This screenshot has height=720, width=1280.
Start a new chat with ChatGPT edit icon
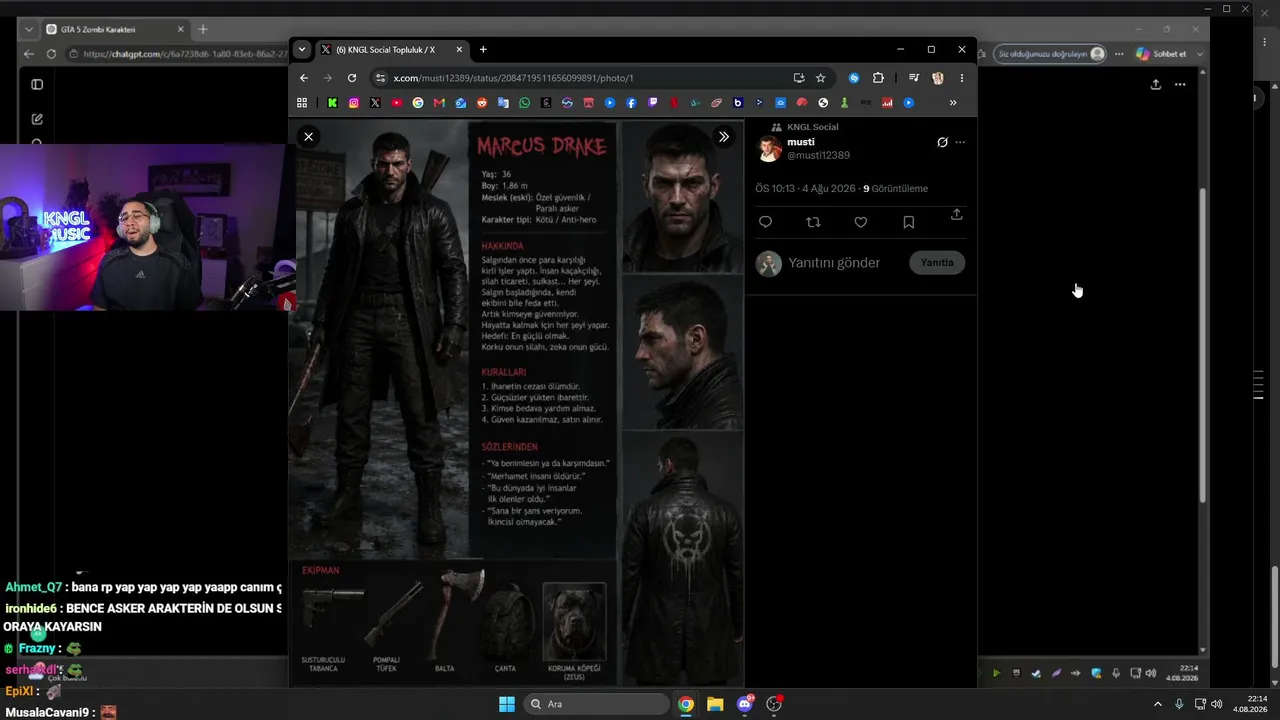[37, 119]
